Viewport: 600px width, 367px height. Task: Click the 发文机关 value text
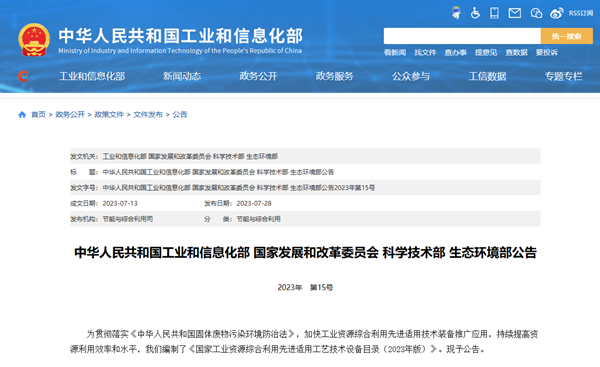tap(190, 156)
